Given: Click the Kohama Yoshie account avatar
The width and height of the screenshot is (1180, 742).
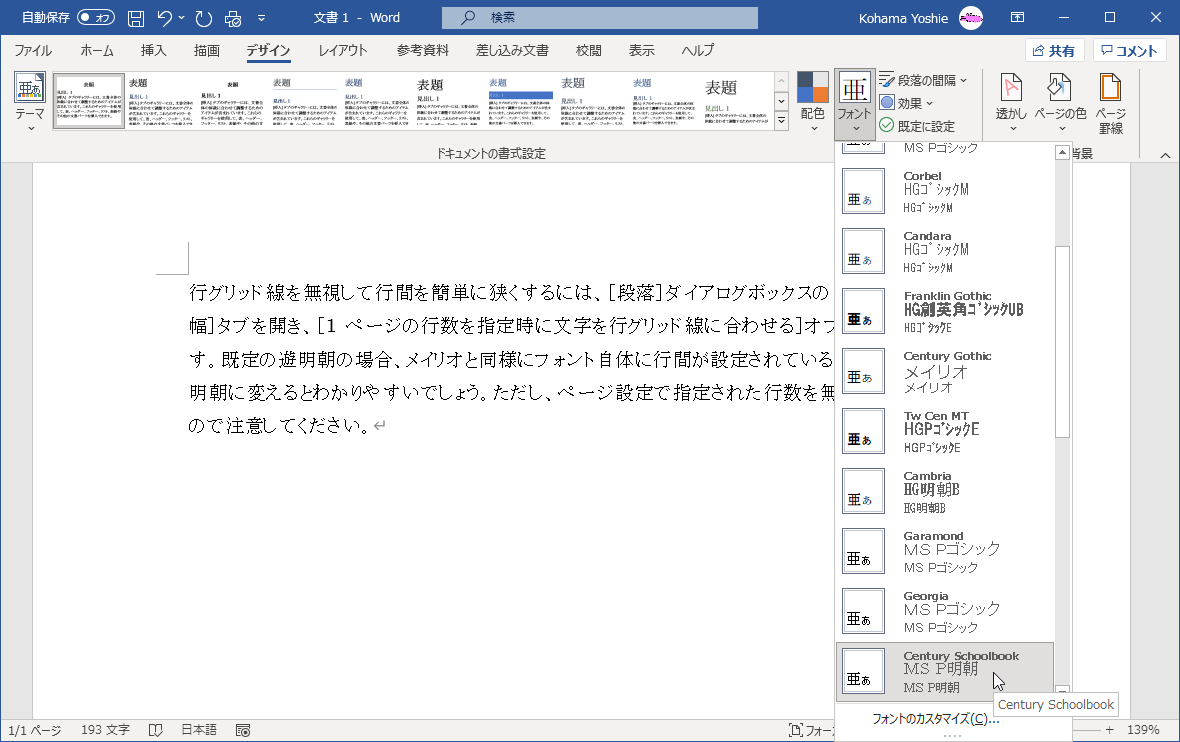Looking at the screenshot, I should (971, 17).
